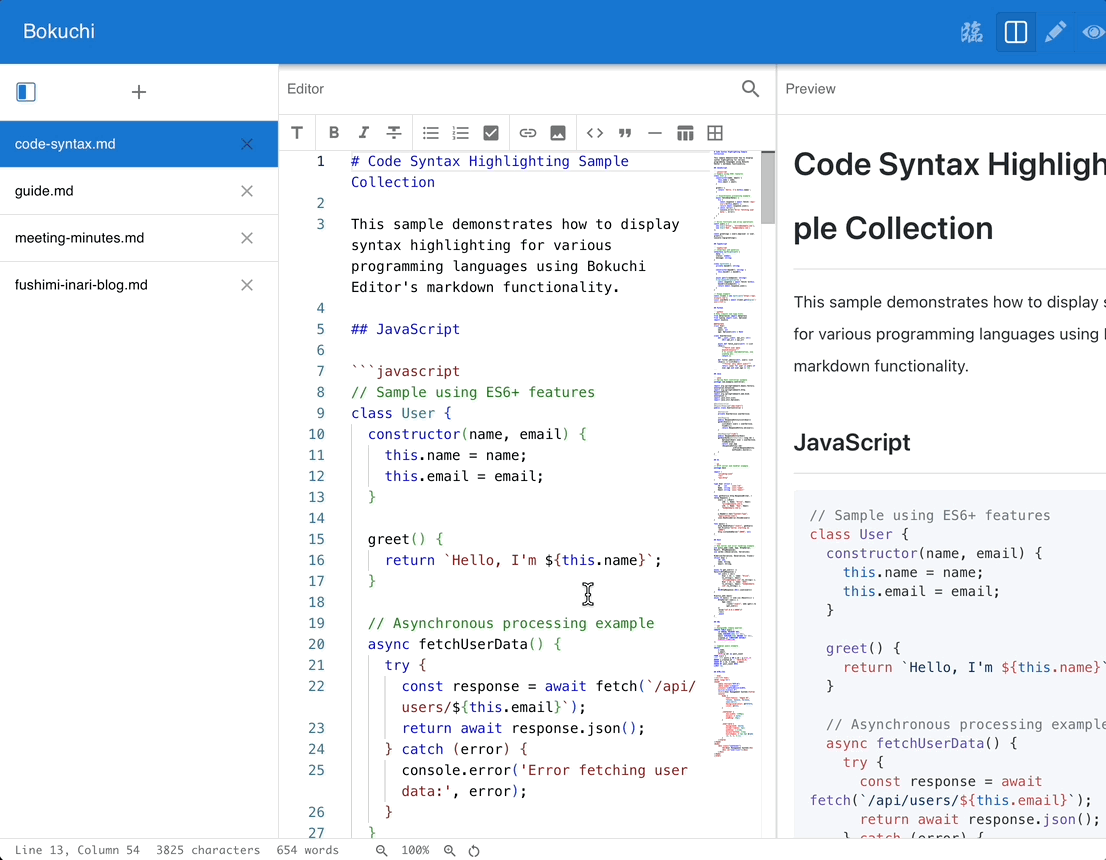Zoom in using the plus magnifier
1106x860 pixels.
click(x=449, y=851)
